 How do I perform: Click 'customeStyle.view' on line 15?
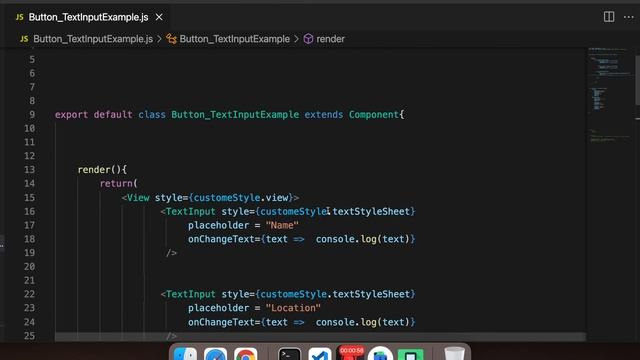[241, 198]
